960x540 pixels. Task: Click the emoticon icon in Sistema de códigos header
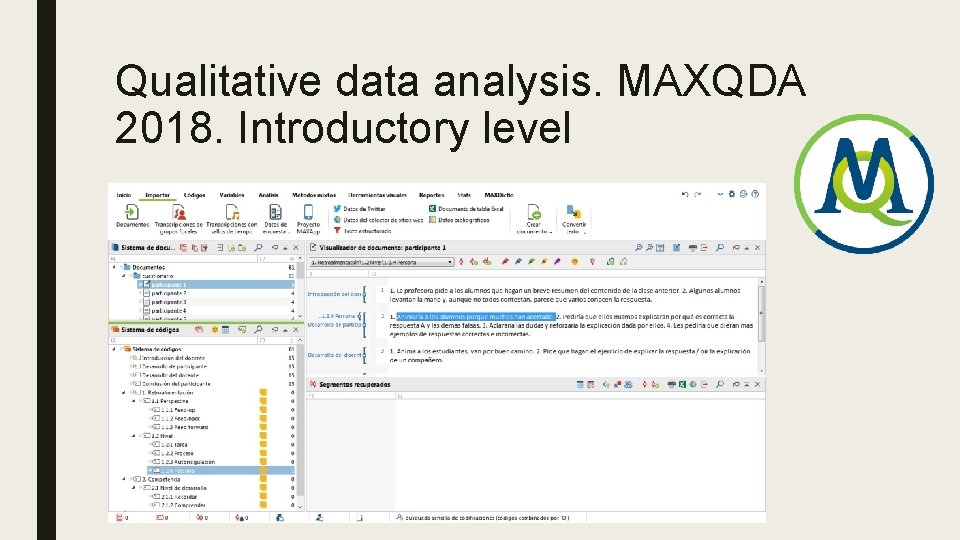point(214,329)
